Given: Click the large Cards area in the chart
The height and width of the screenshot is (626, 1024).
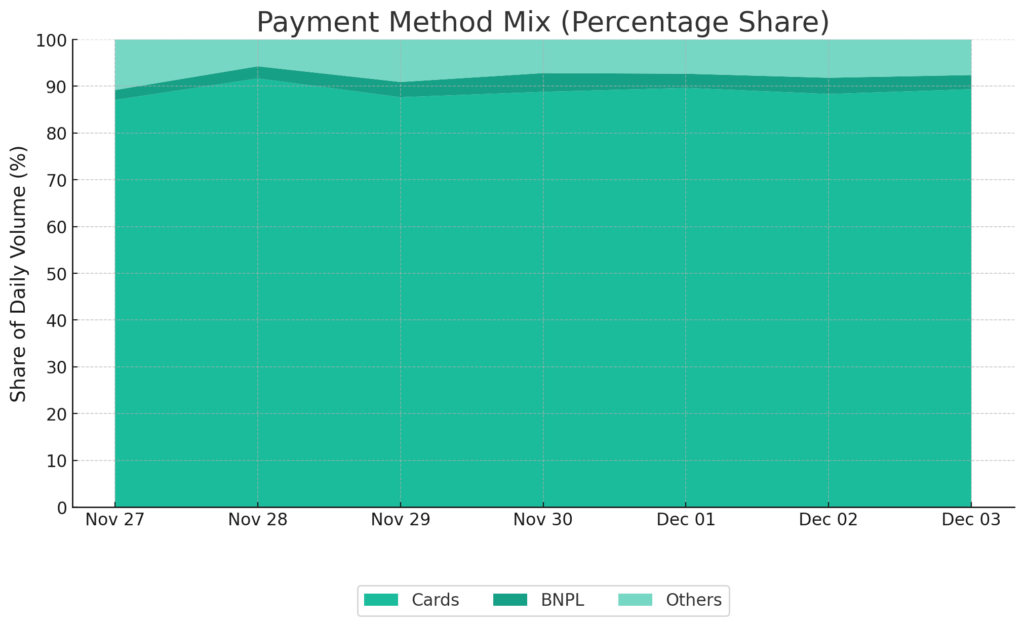Looking at the screenshot, I should click(x=543, y=300).
